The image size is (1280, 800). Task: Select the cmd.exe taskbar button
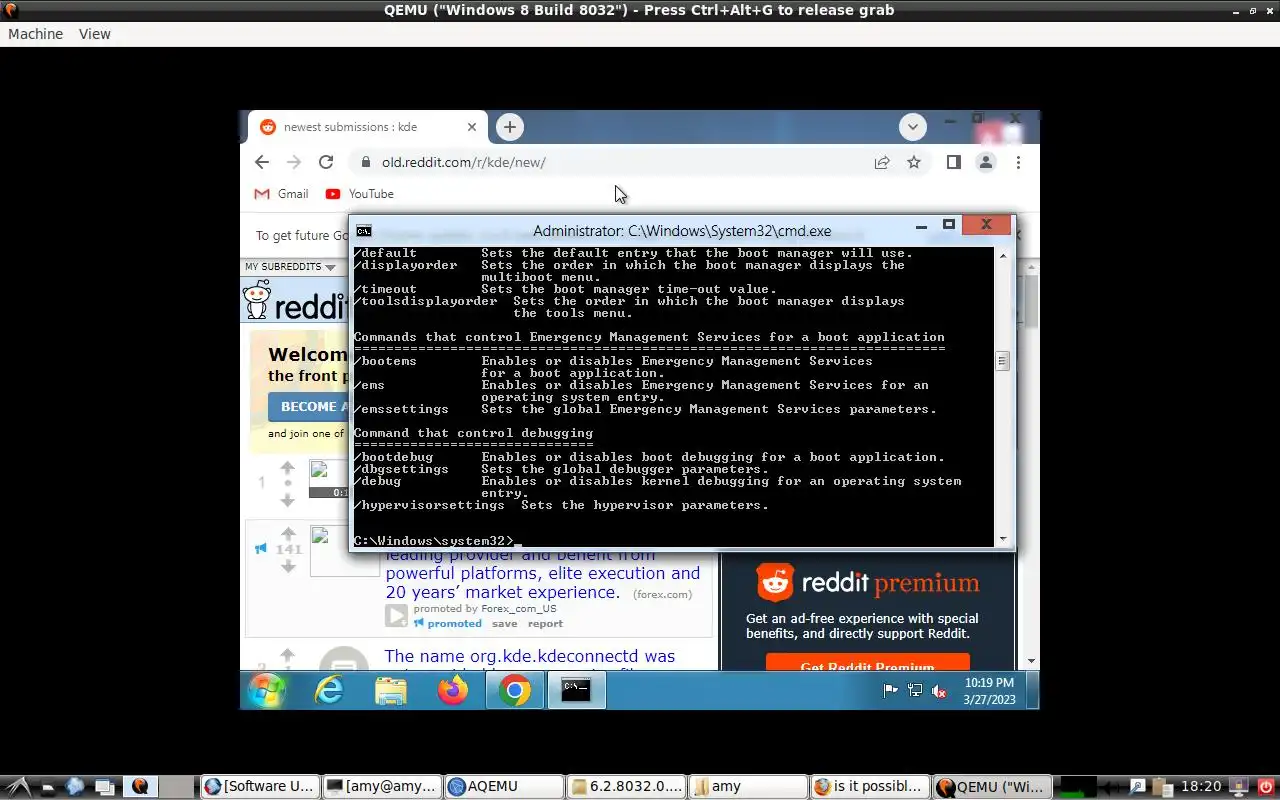pos(576,690)
